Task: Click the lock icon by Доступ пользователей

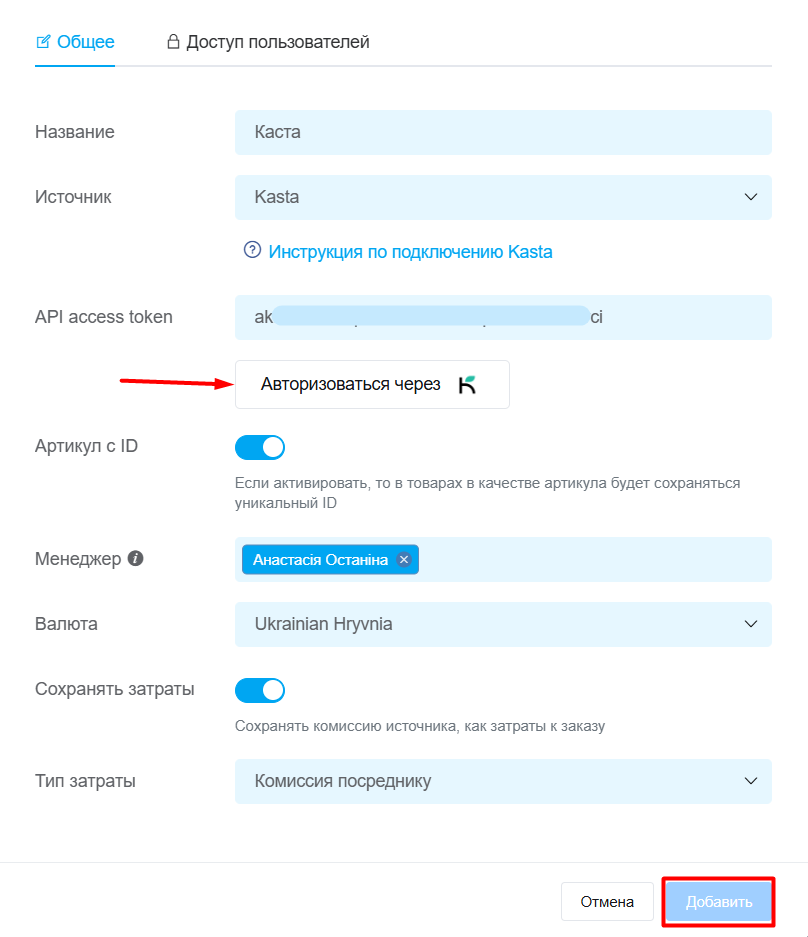Action: 173,41
